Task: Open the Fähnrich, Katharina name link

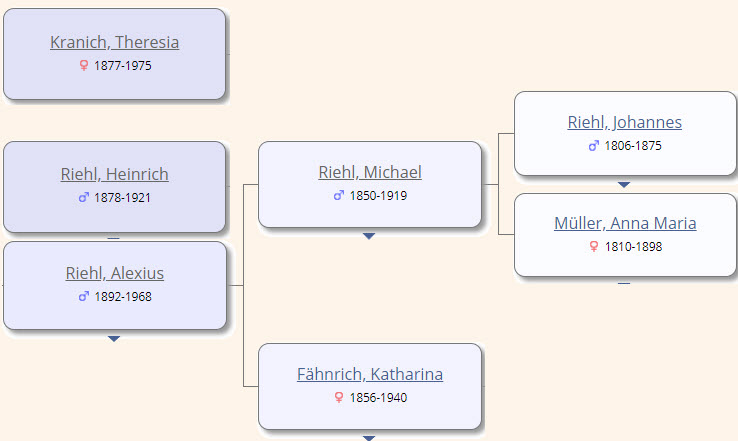Action: [370, 374]
